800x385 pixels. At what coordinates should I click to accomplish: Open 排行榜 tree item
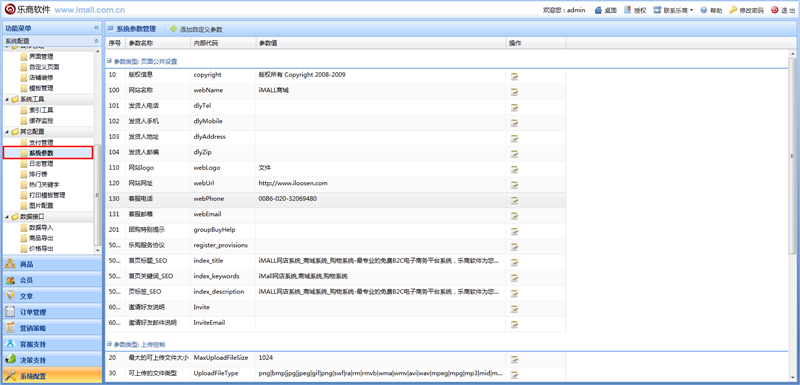(x=38, y=174)
